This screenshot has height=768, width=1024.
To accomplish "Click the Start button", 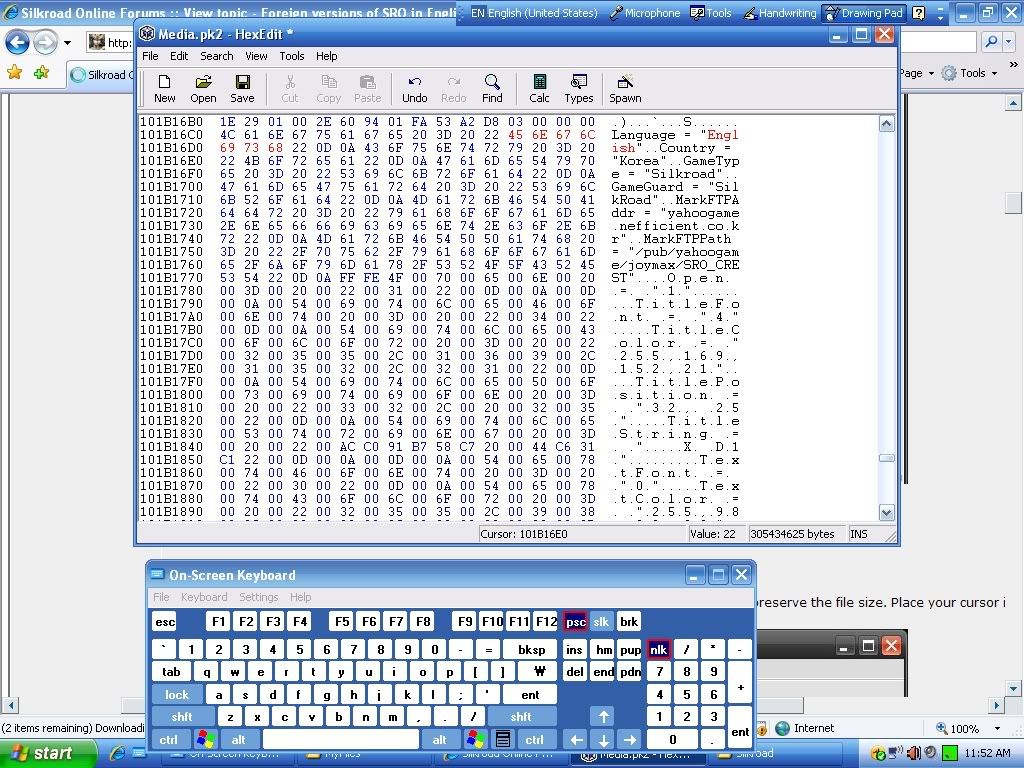I will pos(46,754).
